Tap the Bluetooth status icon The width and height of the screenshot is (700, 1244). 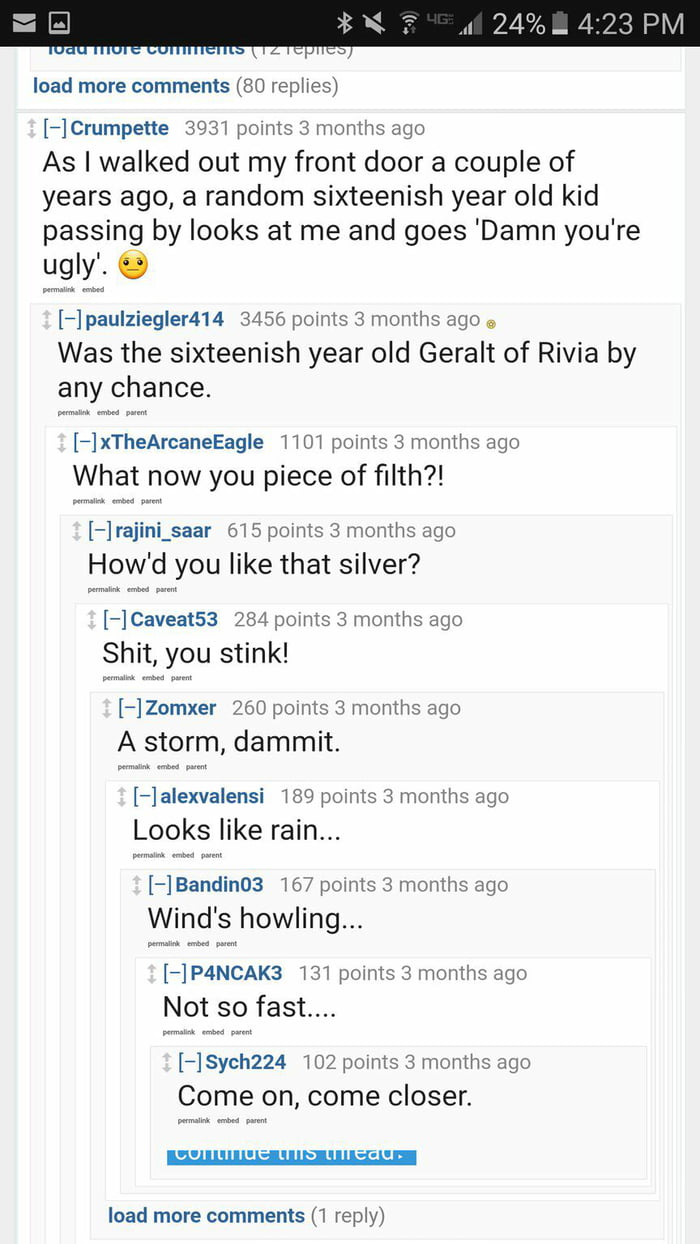(345, 23)
